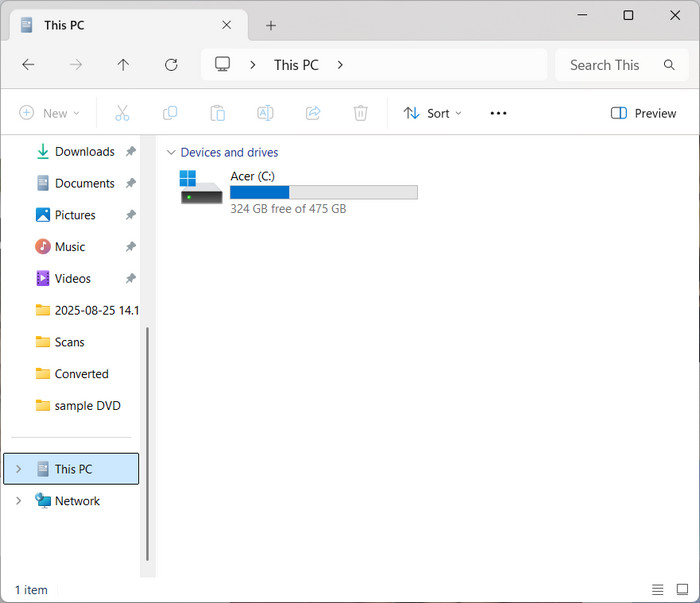Go forward with the right arrow button
The height and width of the screenshot is (603, 700).
point(76,65)
